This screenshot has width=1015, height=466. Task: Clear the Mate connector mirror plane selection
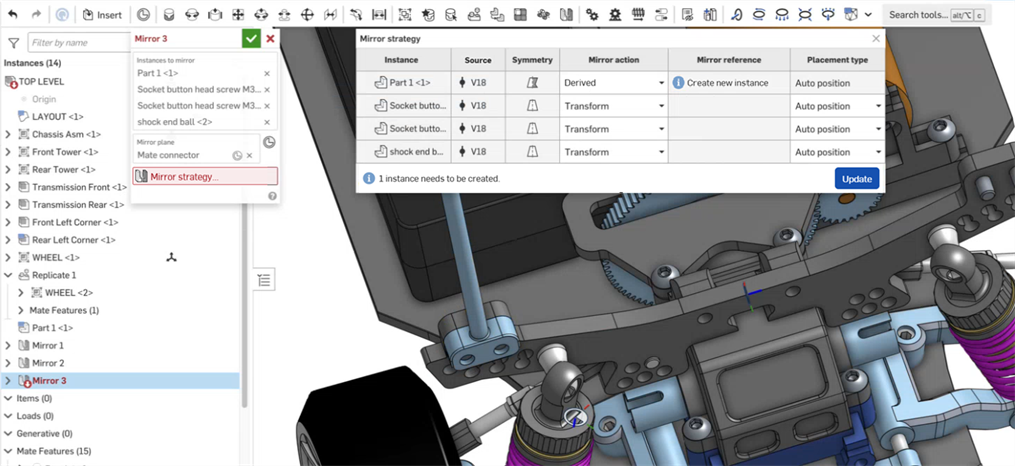click(x=250, y=156)
